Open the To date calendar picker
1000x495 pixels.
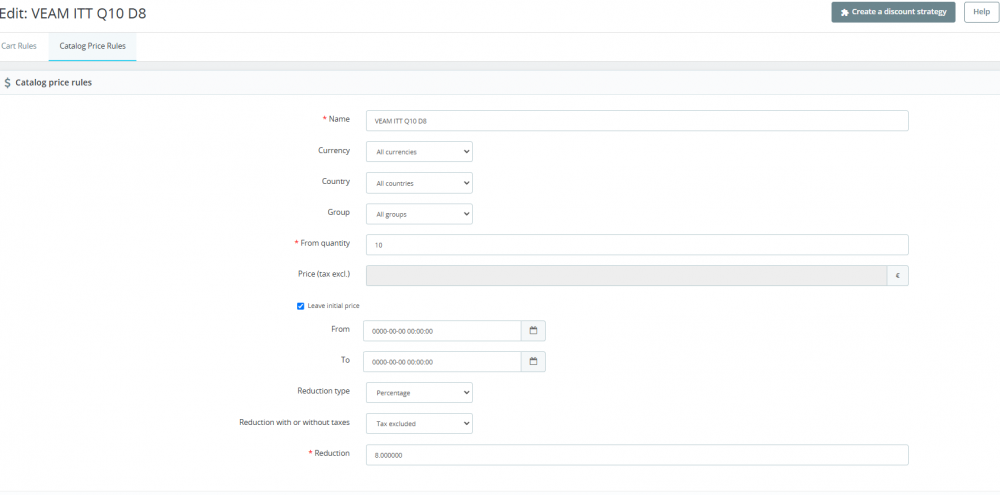pyautogui.click(x=533, y=362)
